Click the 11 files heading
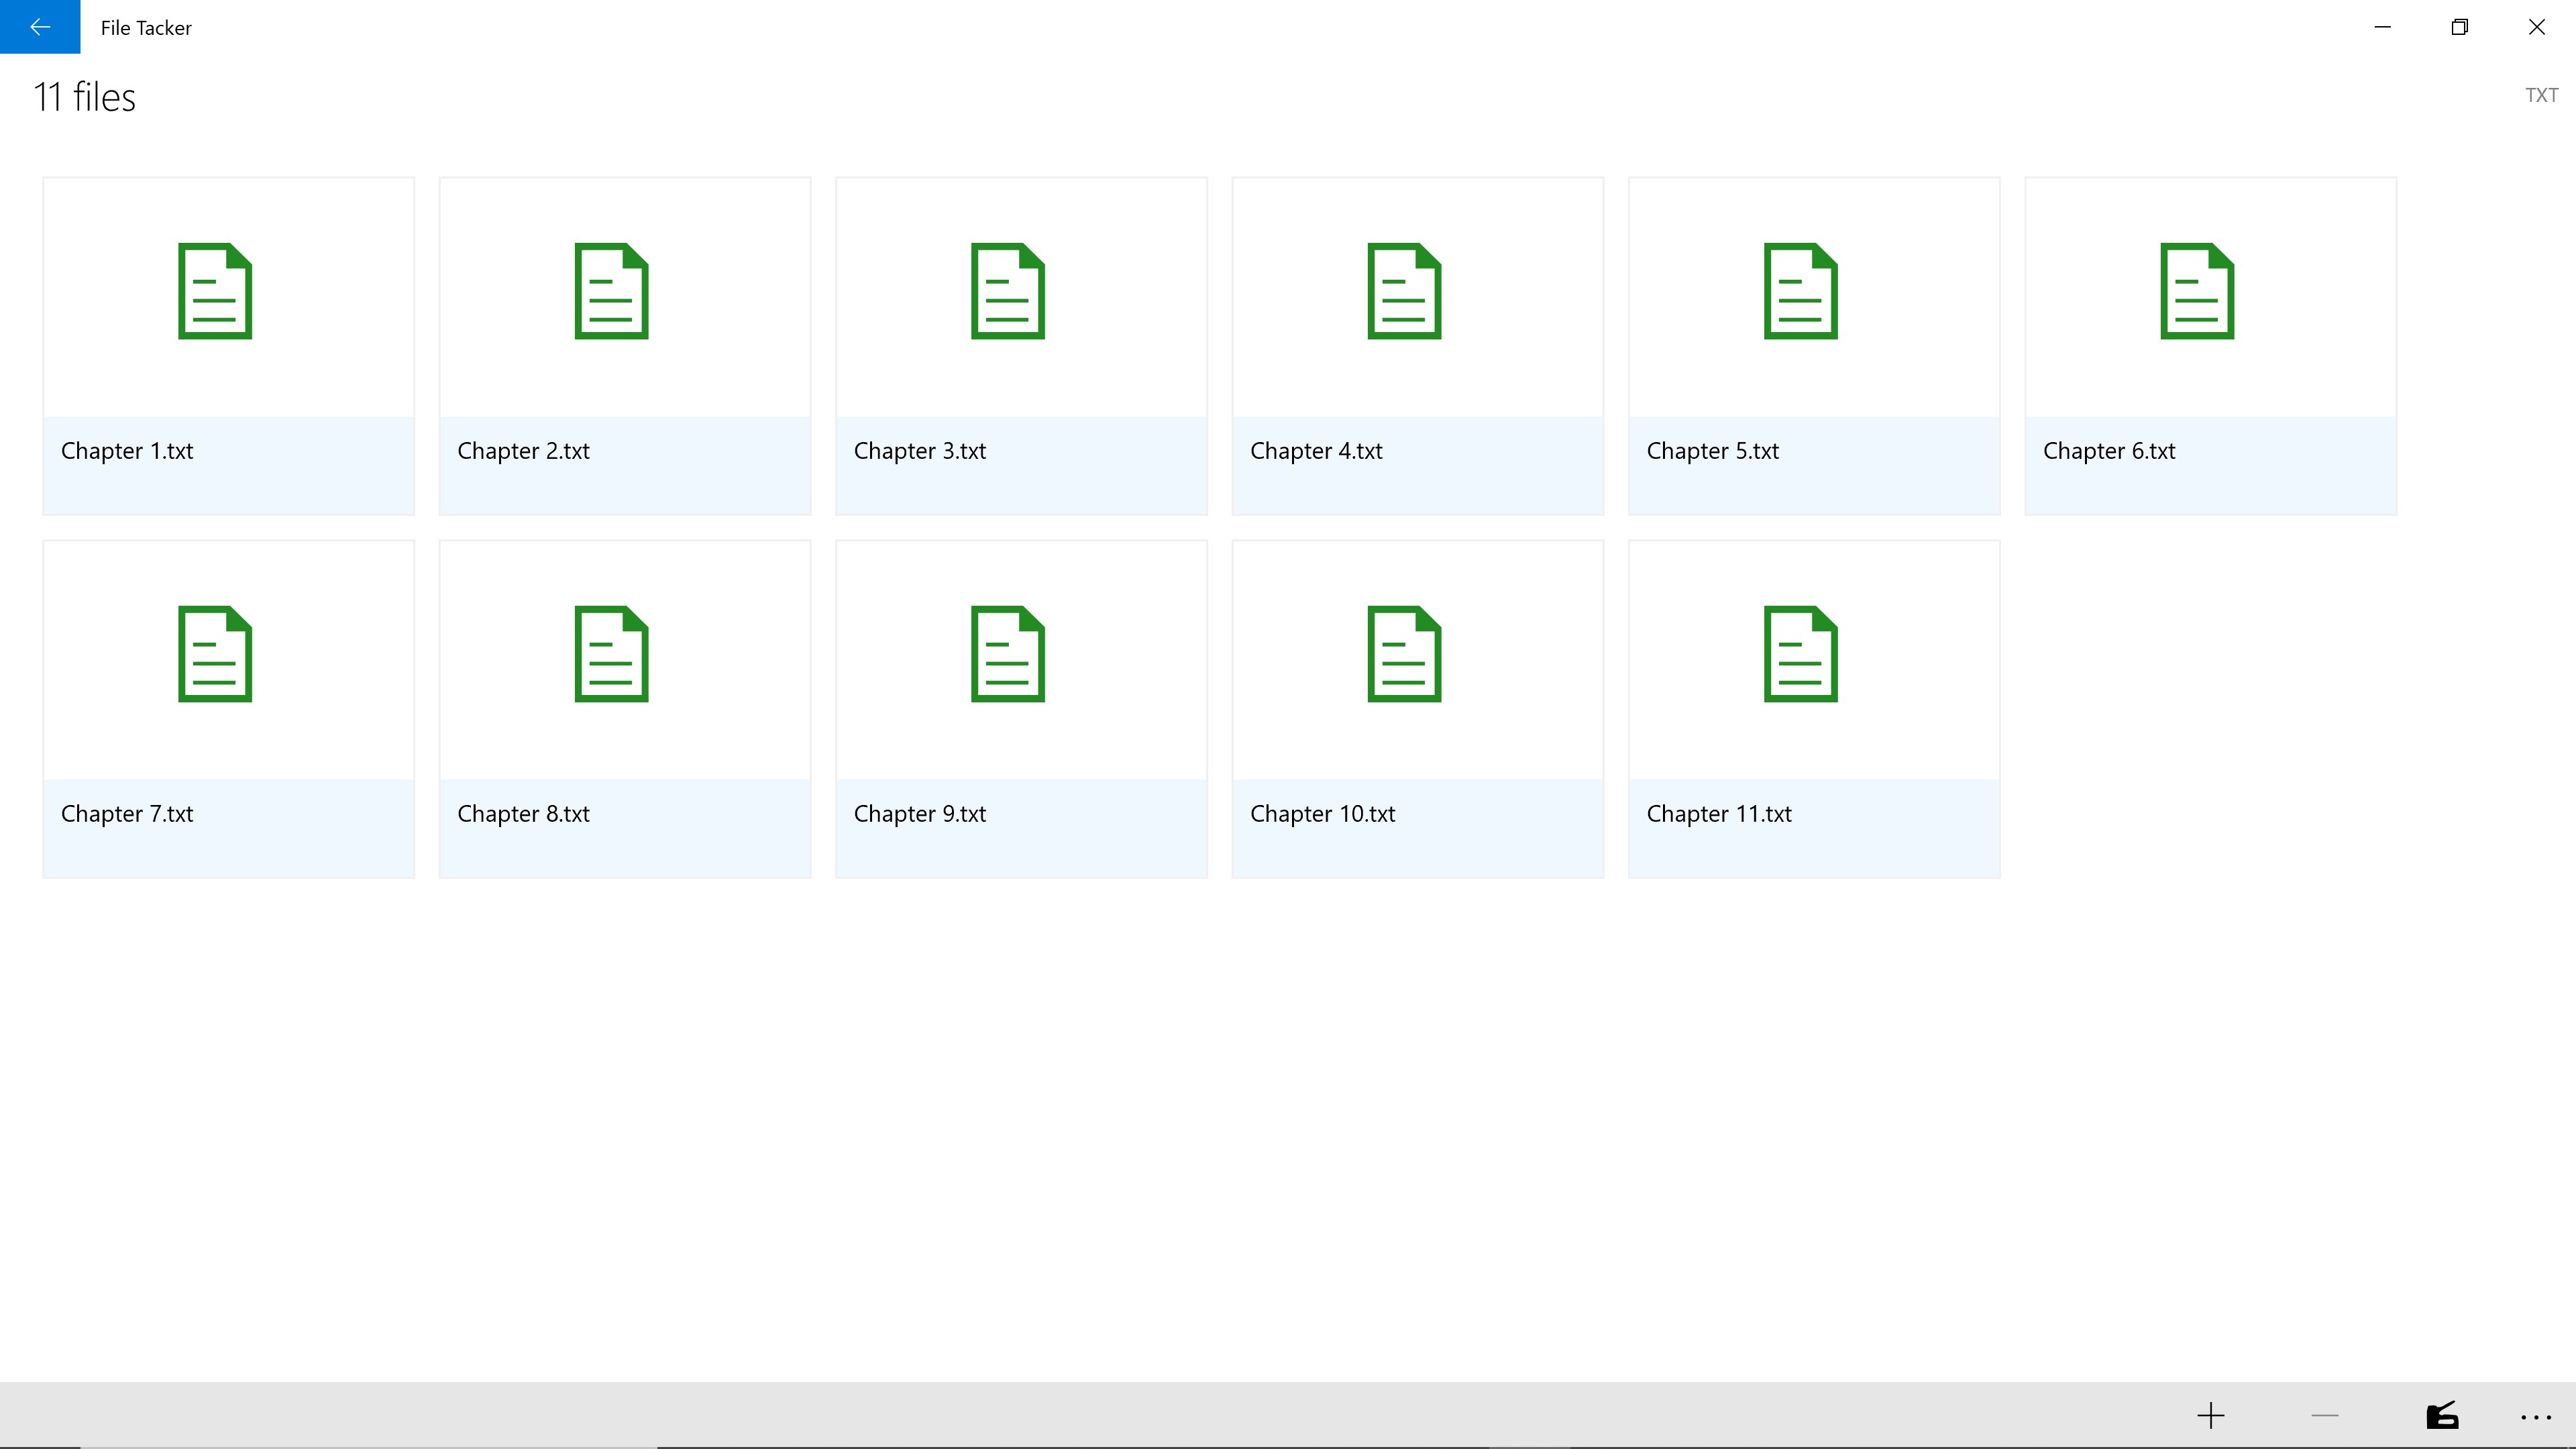Image resolution: width=2576 pixels, height=1449 pixels. click(x=85, y=97)
